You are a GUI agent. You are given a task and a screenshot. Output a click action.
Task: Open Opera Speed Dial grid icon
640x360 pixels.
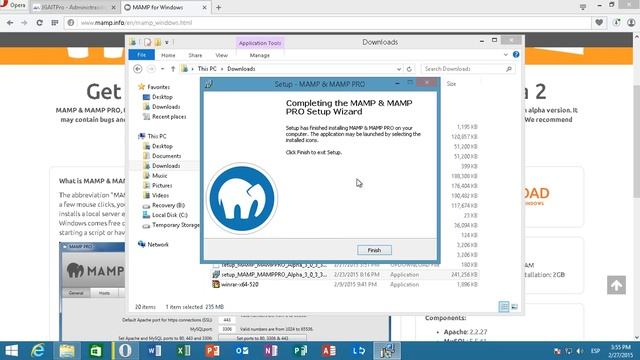(x=55, y=23)
